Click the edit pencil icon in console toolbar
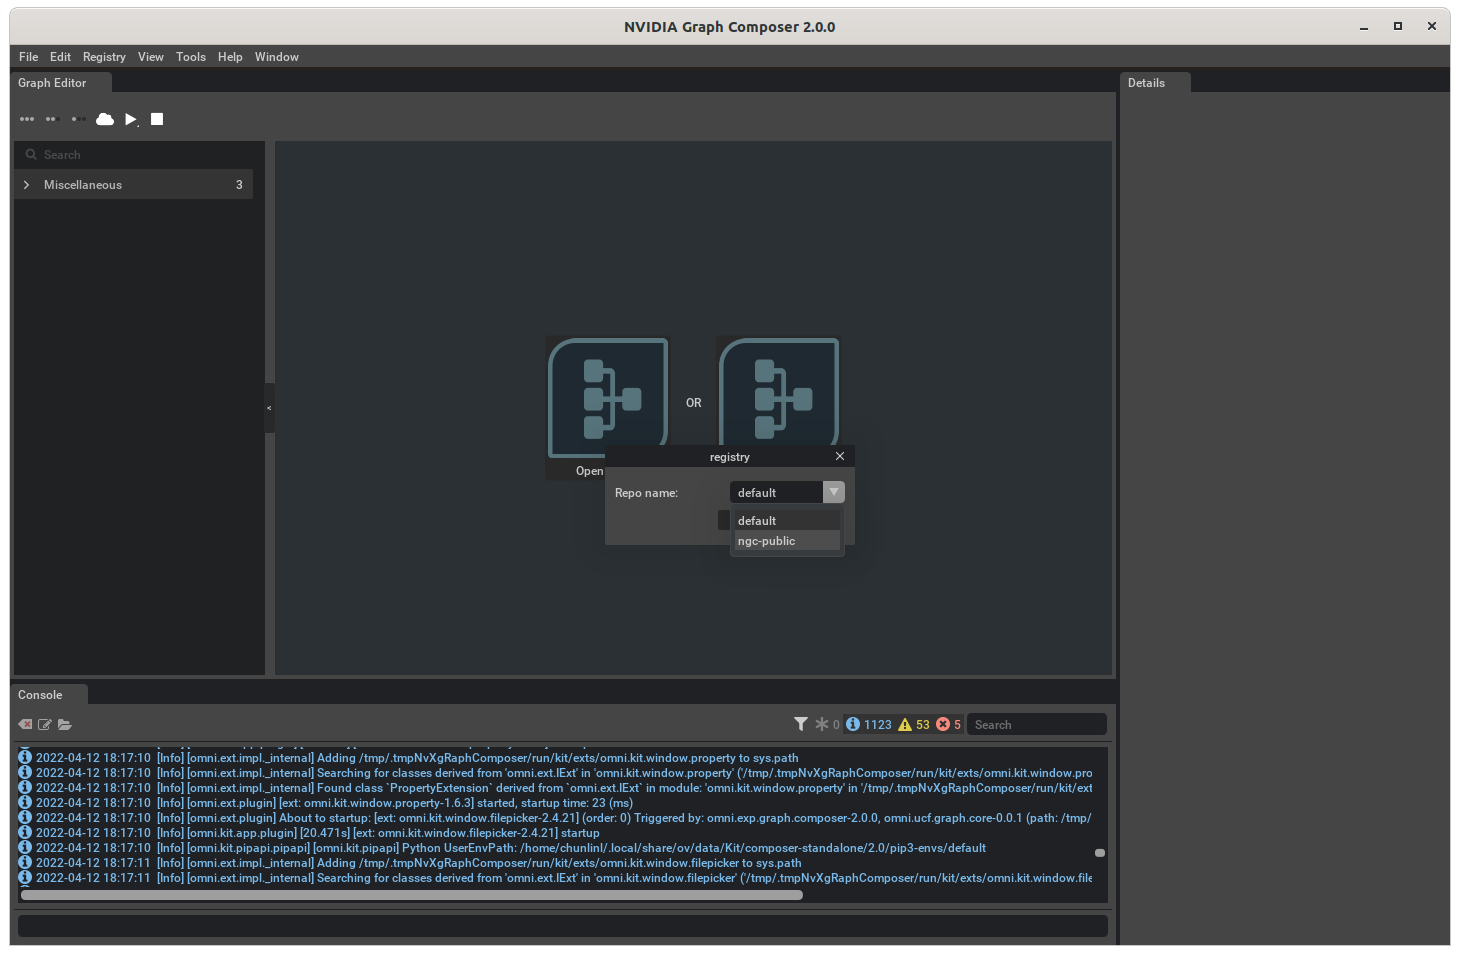1460x955 pixels. (x=45, y=724)
